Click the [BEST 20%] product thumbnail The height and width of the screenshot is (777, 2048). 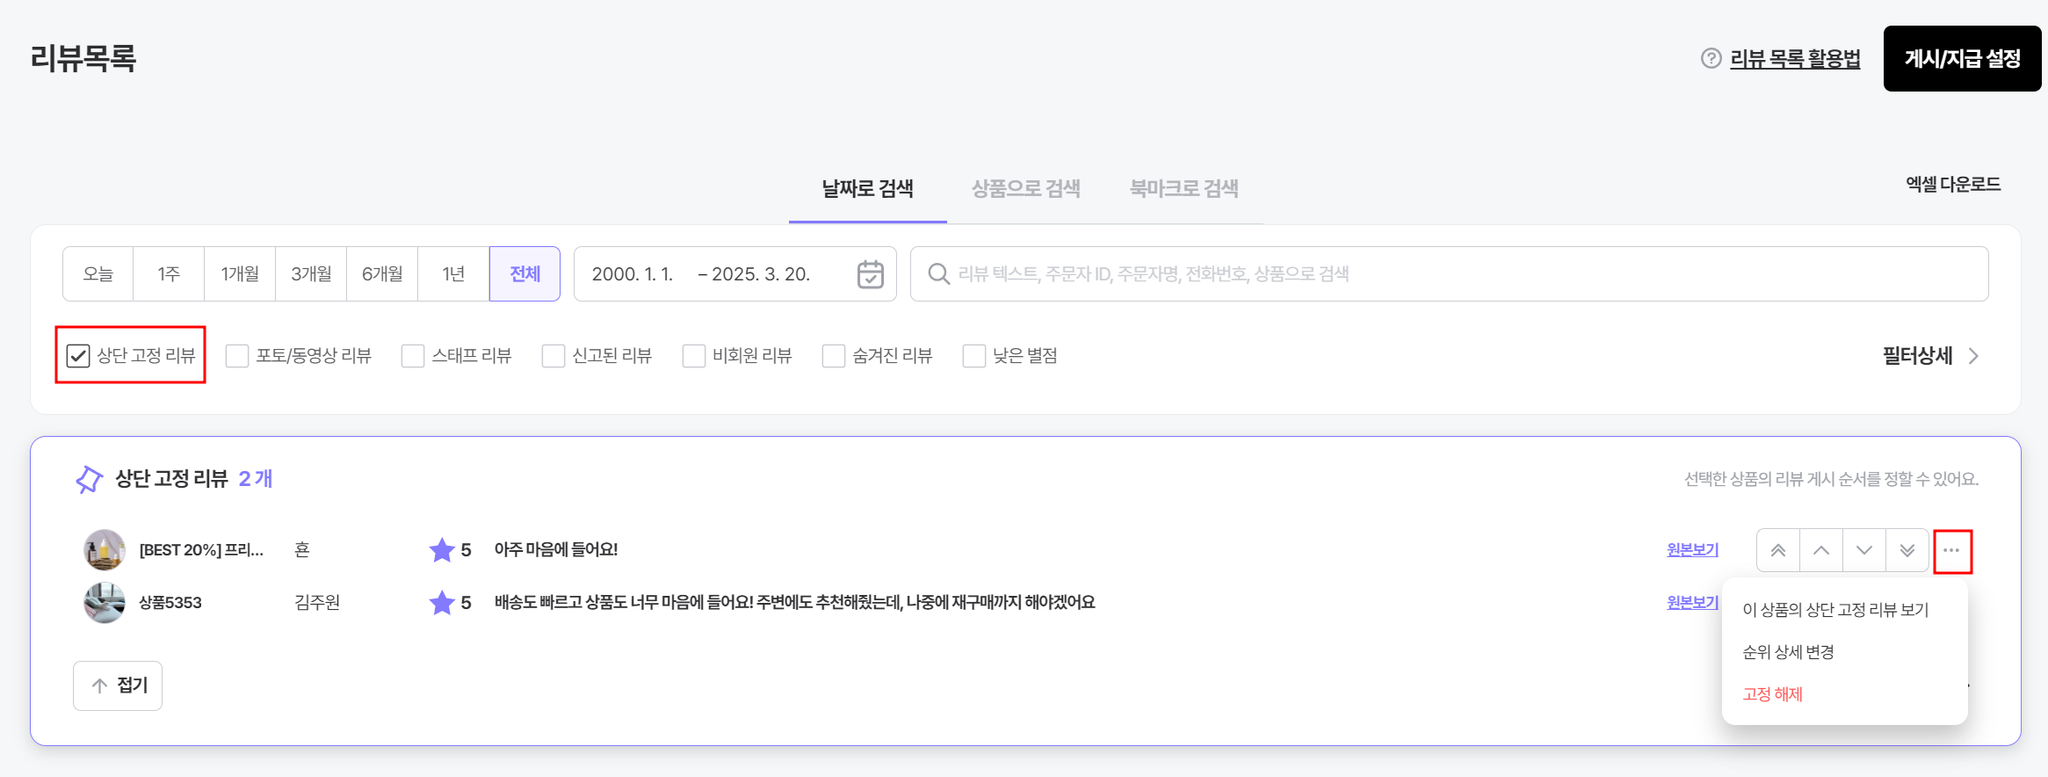pyautogui.click(x=104, y=550)
